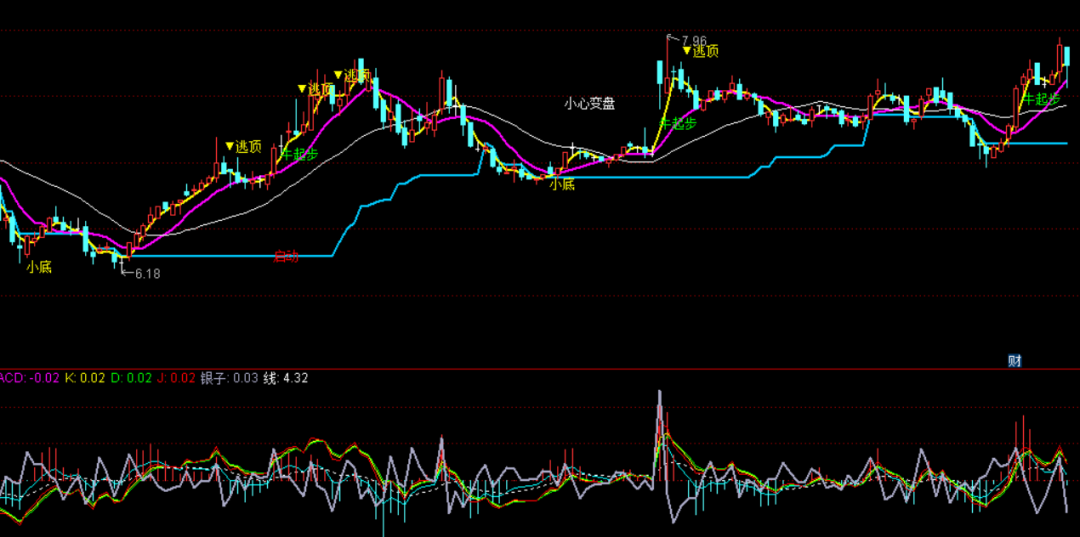Viewport: 1080px width, 537px height.
Task: Select the 线 4.32 indicator label
Action: (x=285, y=378)
